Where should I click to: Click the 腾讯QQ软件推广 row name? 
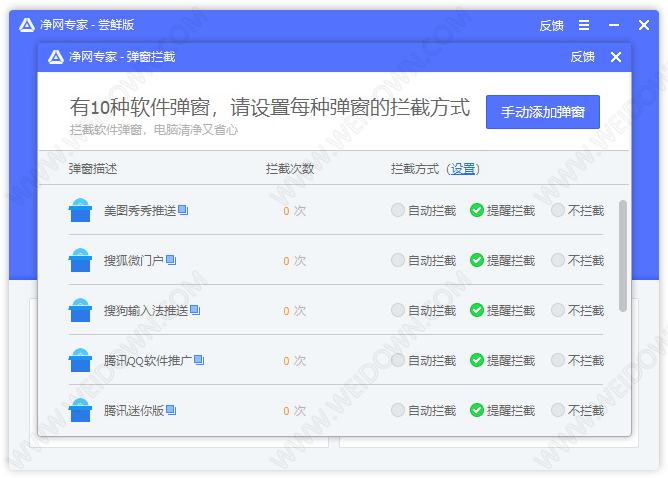pos(148,360)
